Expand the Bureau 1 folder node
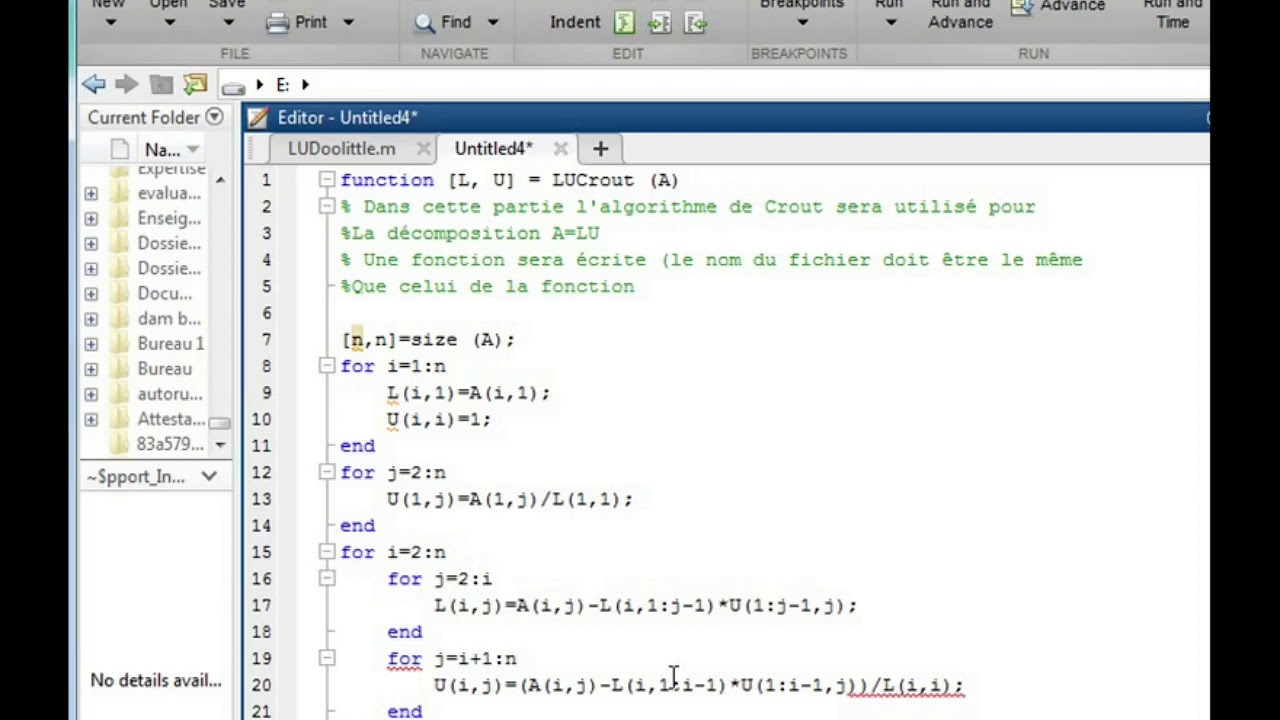The height and width of the screenshot is (720, 1280). [x=91, y=344]
